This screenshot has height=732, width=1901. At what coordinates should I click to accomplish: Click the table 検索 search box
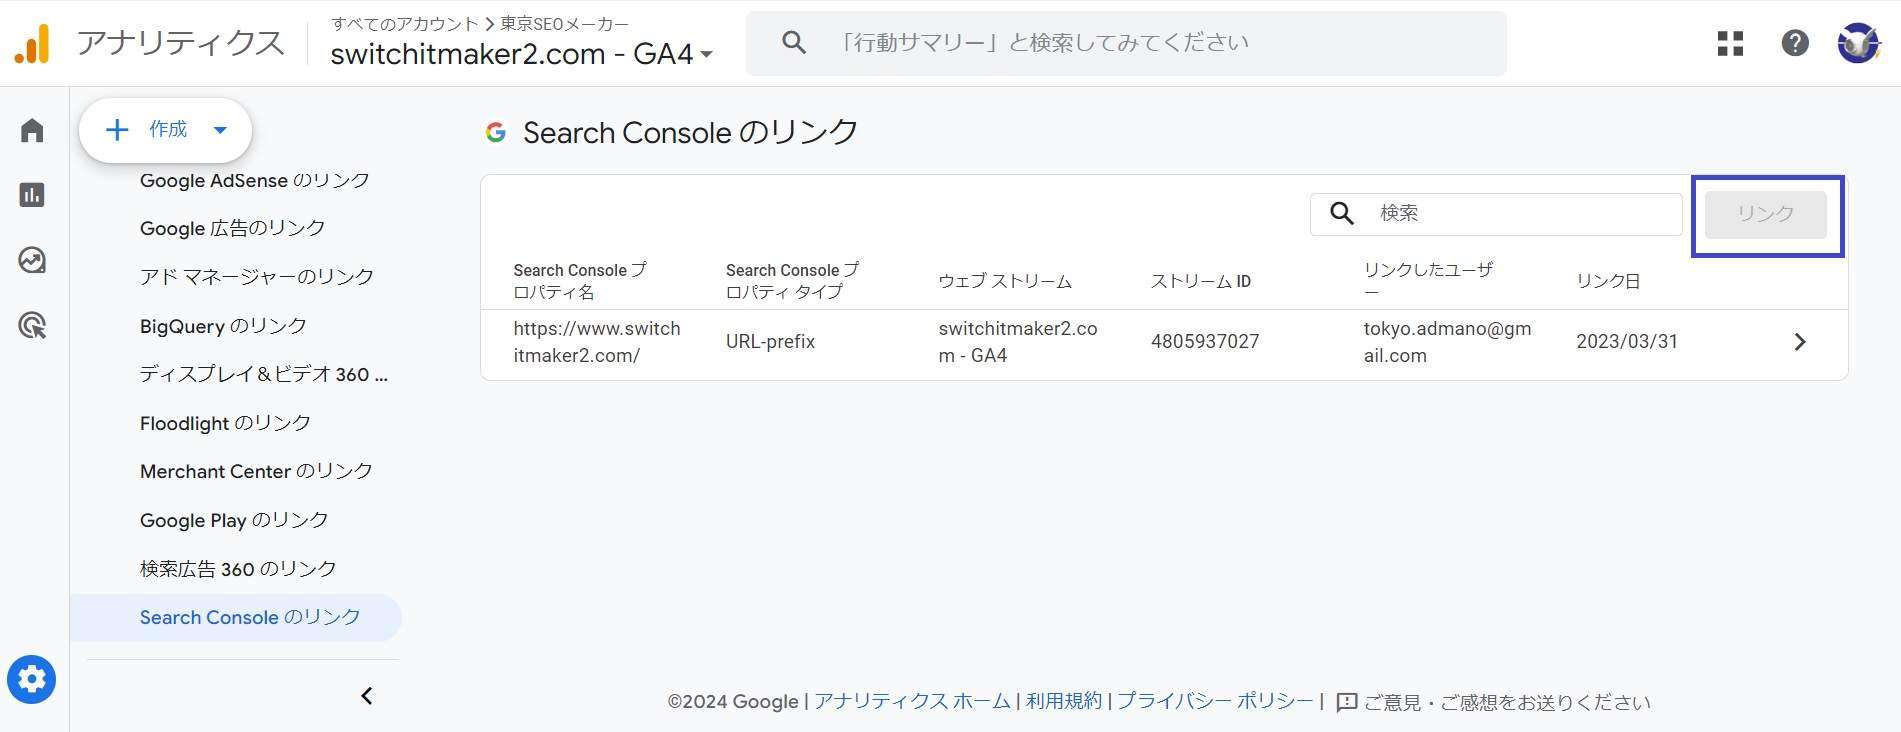(x=1496, y=214)
